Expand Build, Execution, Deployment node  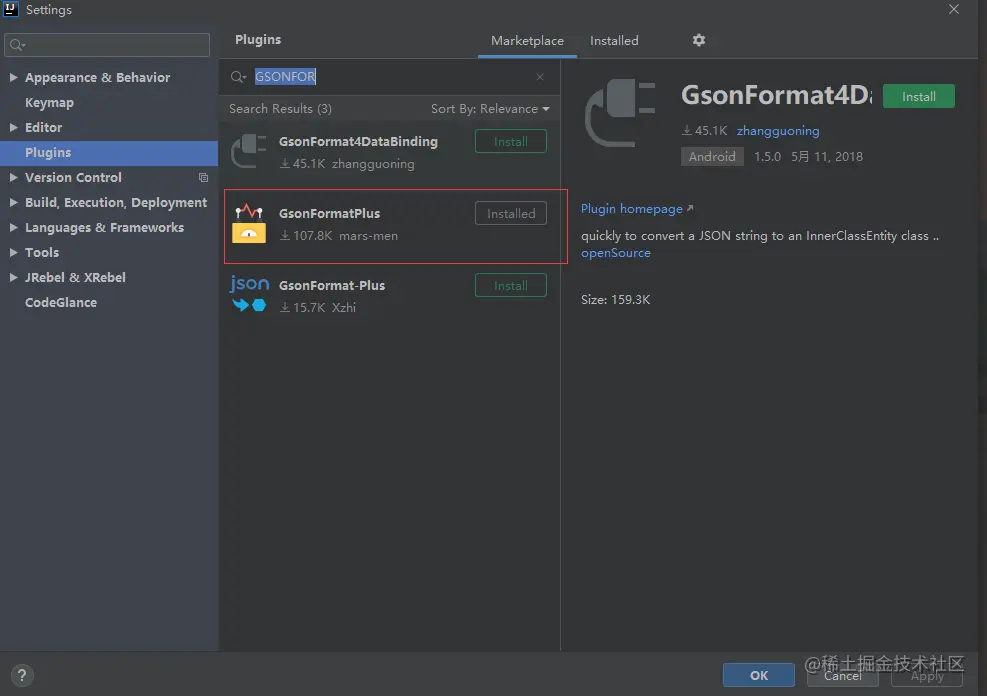point(13,203)
